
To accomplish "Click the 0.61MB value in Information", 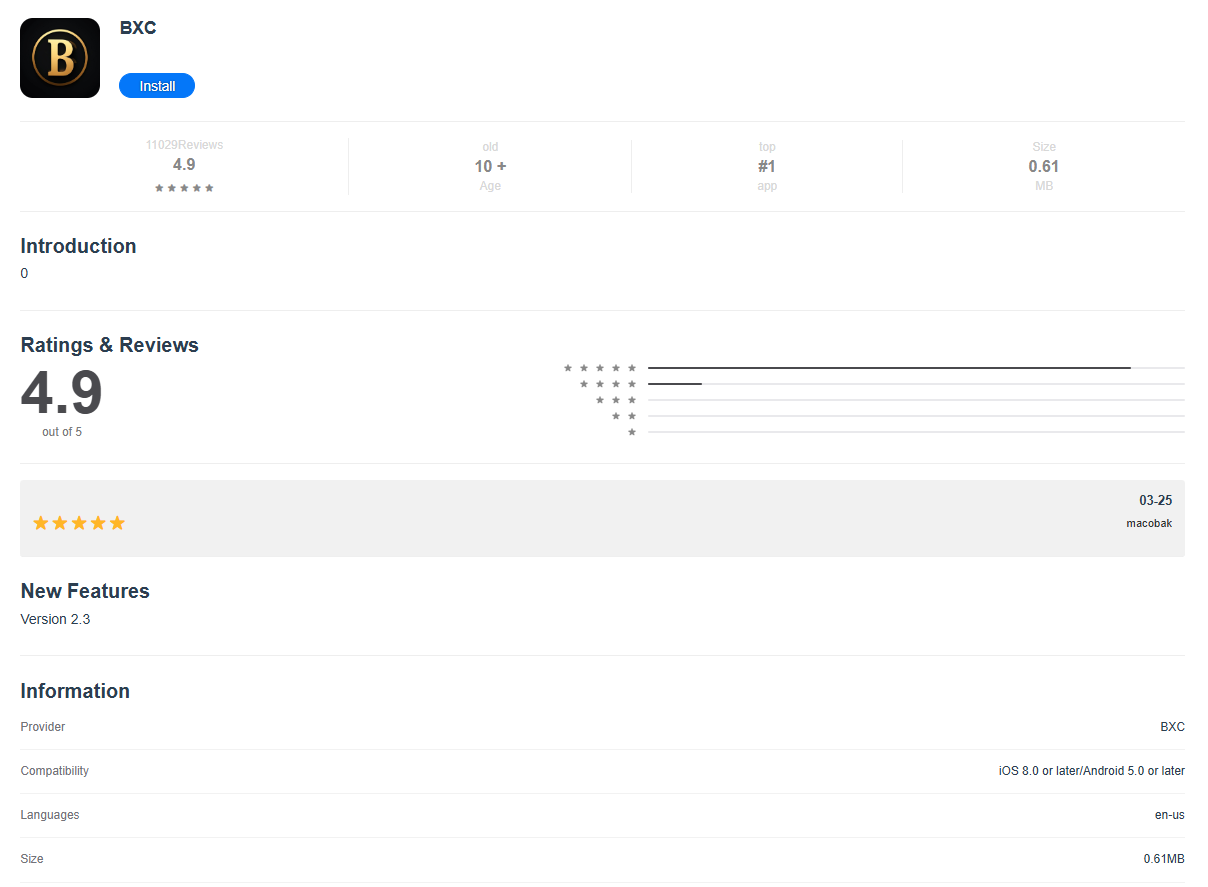I will pyautogui.click(x=1164, y=859).
